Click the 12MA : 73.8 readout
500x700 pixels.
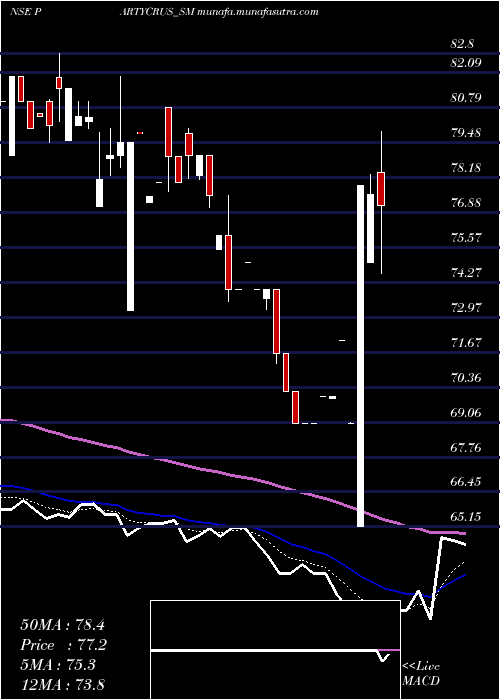pos(63,685)
